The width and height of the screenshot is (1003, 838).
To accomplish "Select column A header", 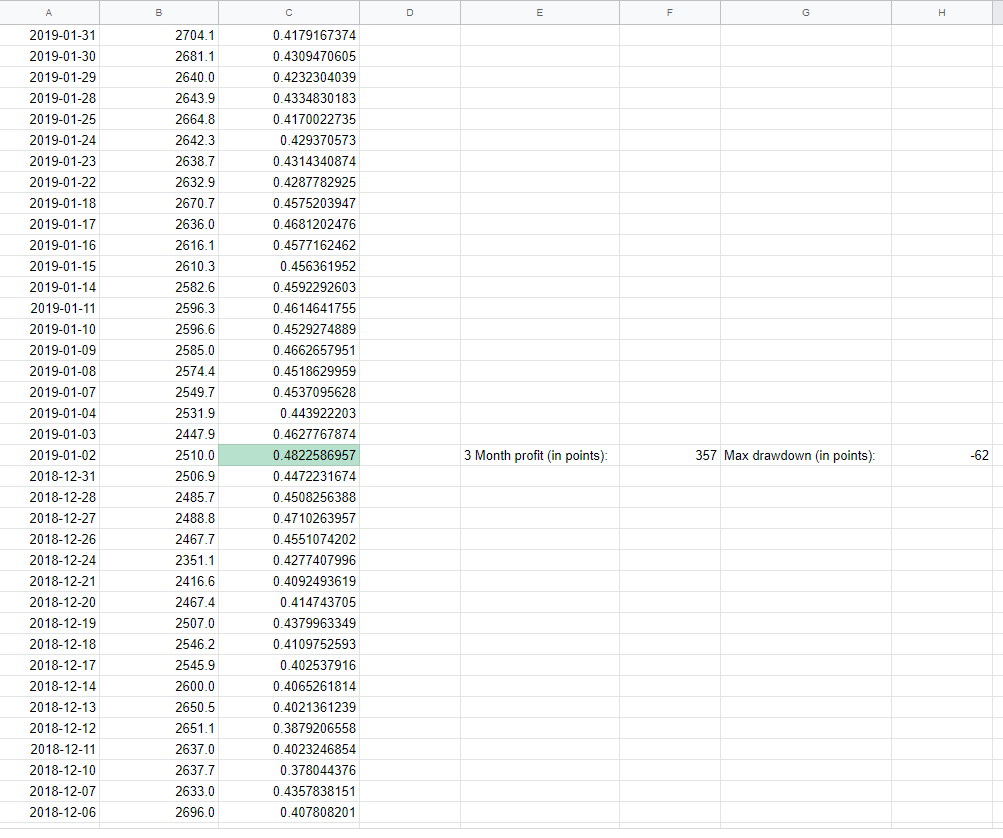I will tap(49, 12).
